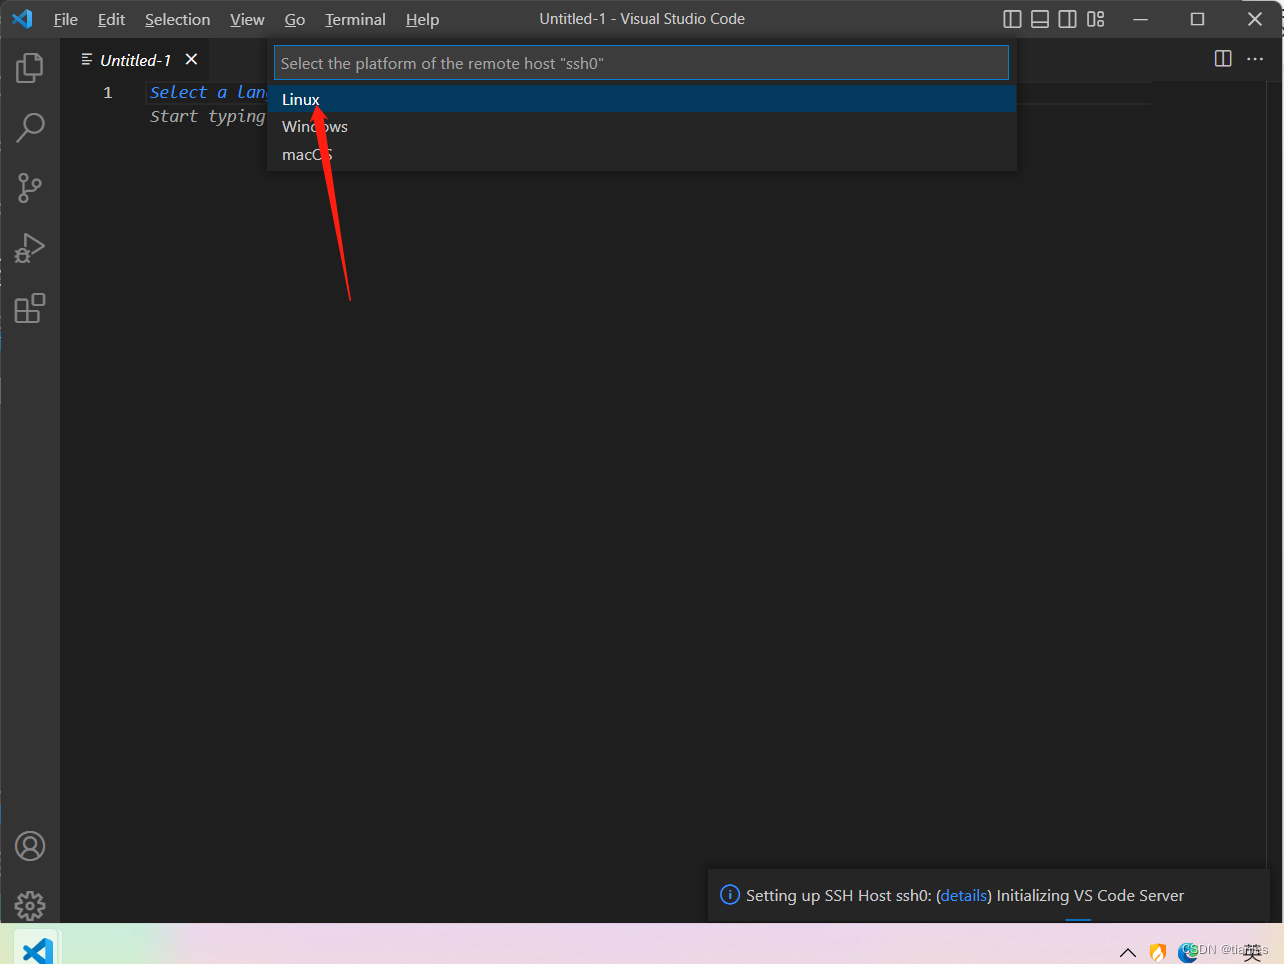
Task: Click the VS Code logo in title bar
Action: point(22,19)
